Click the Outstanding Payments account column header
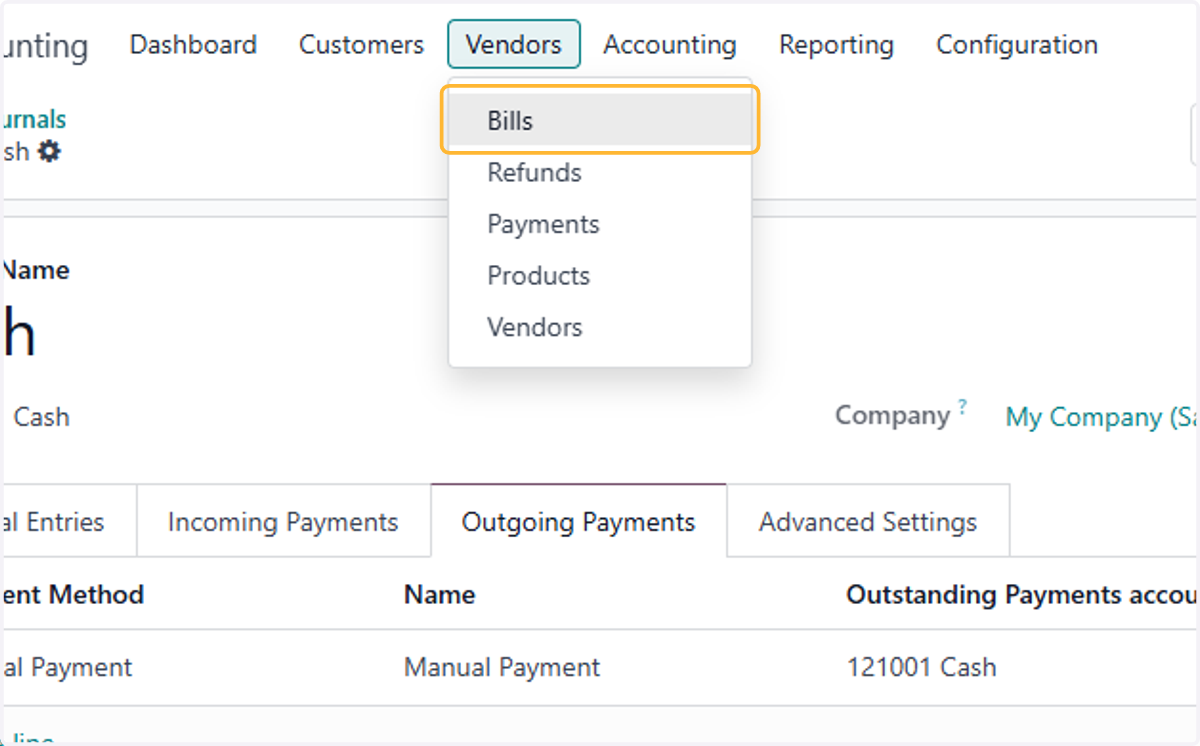This screenshot has width=1200, height=746. click(1022, 595)
